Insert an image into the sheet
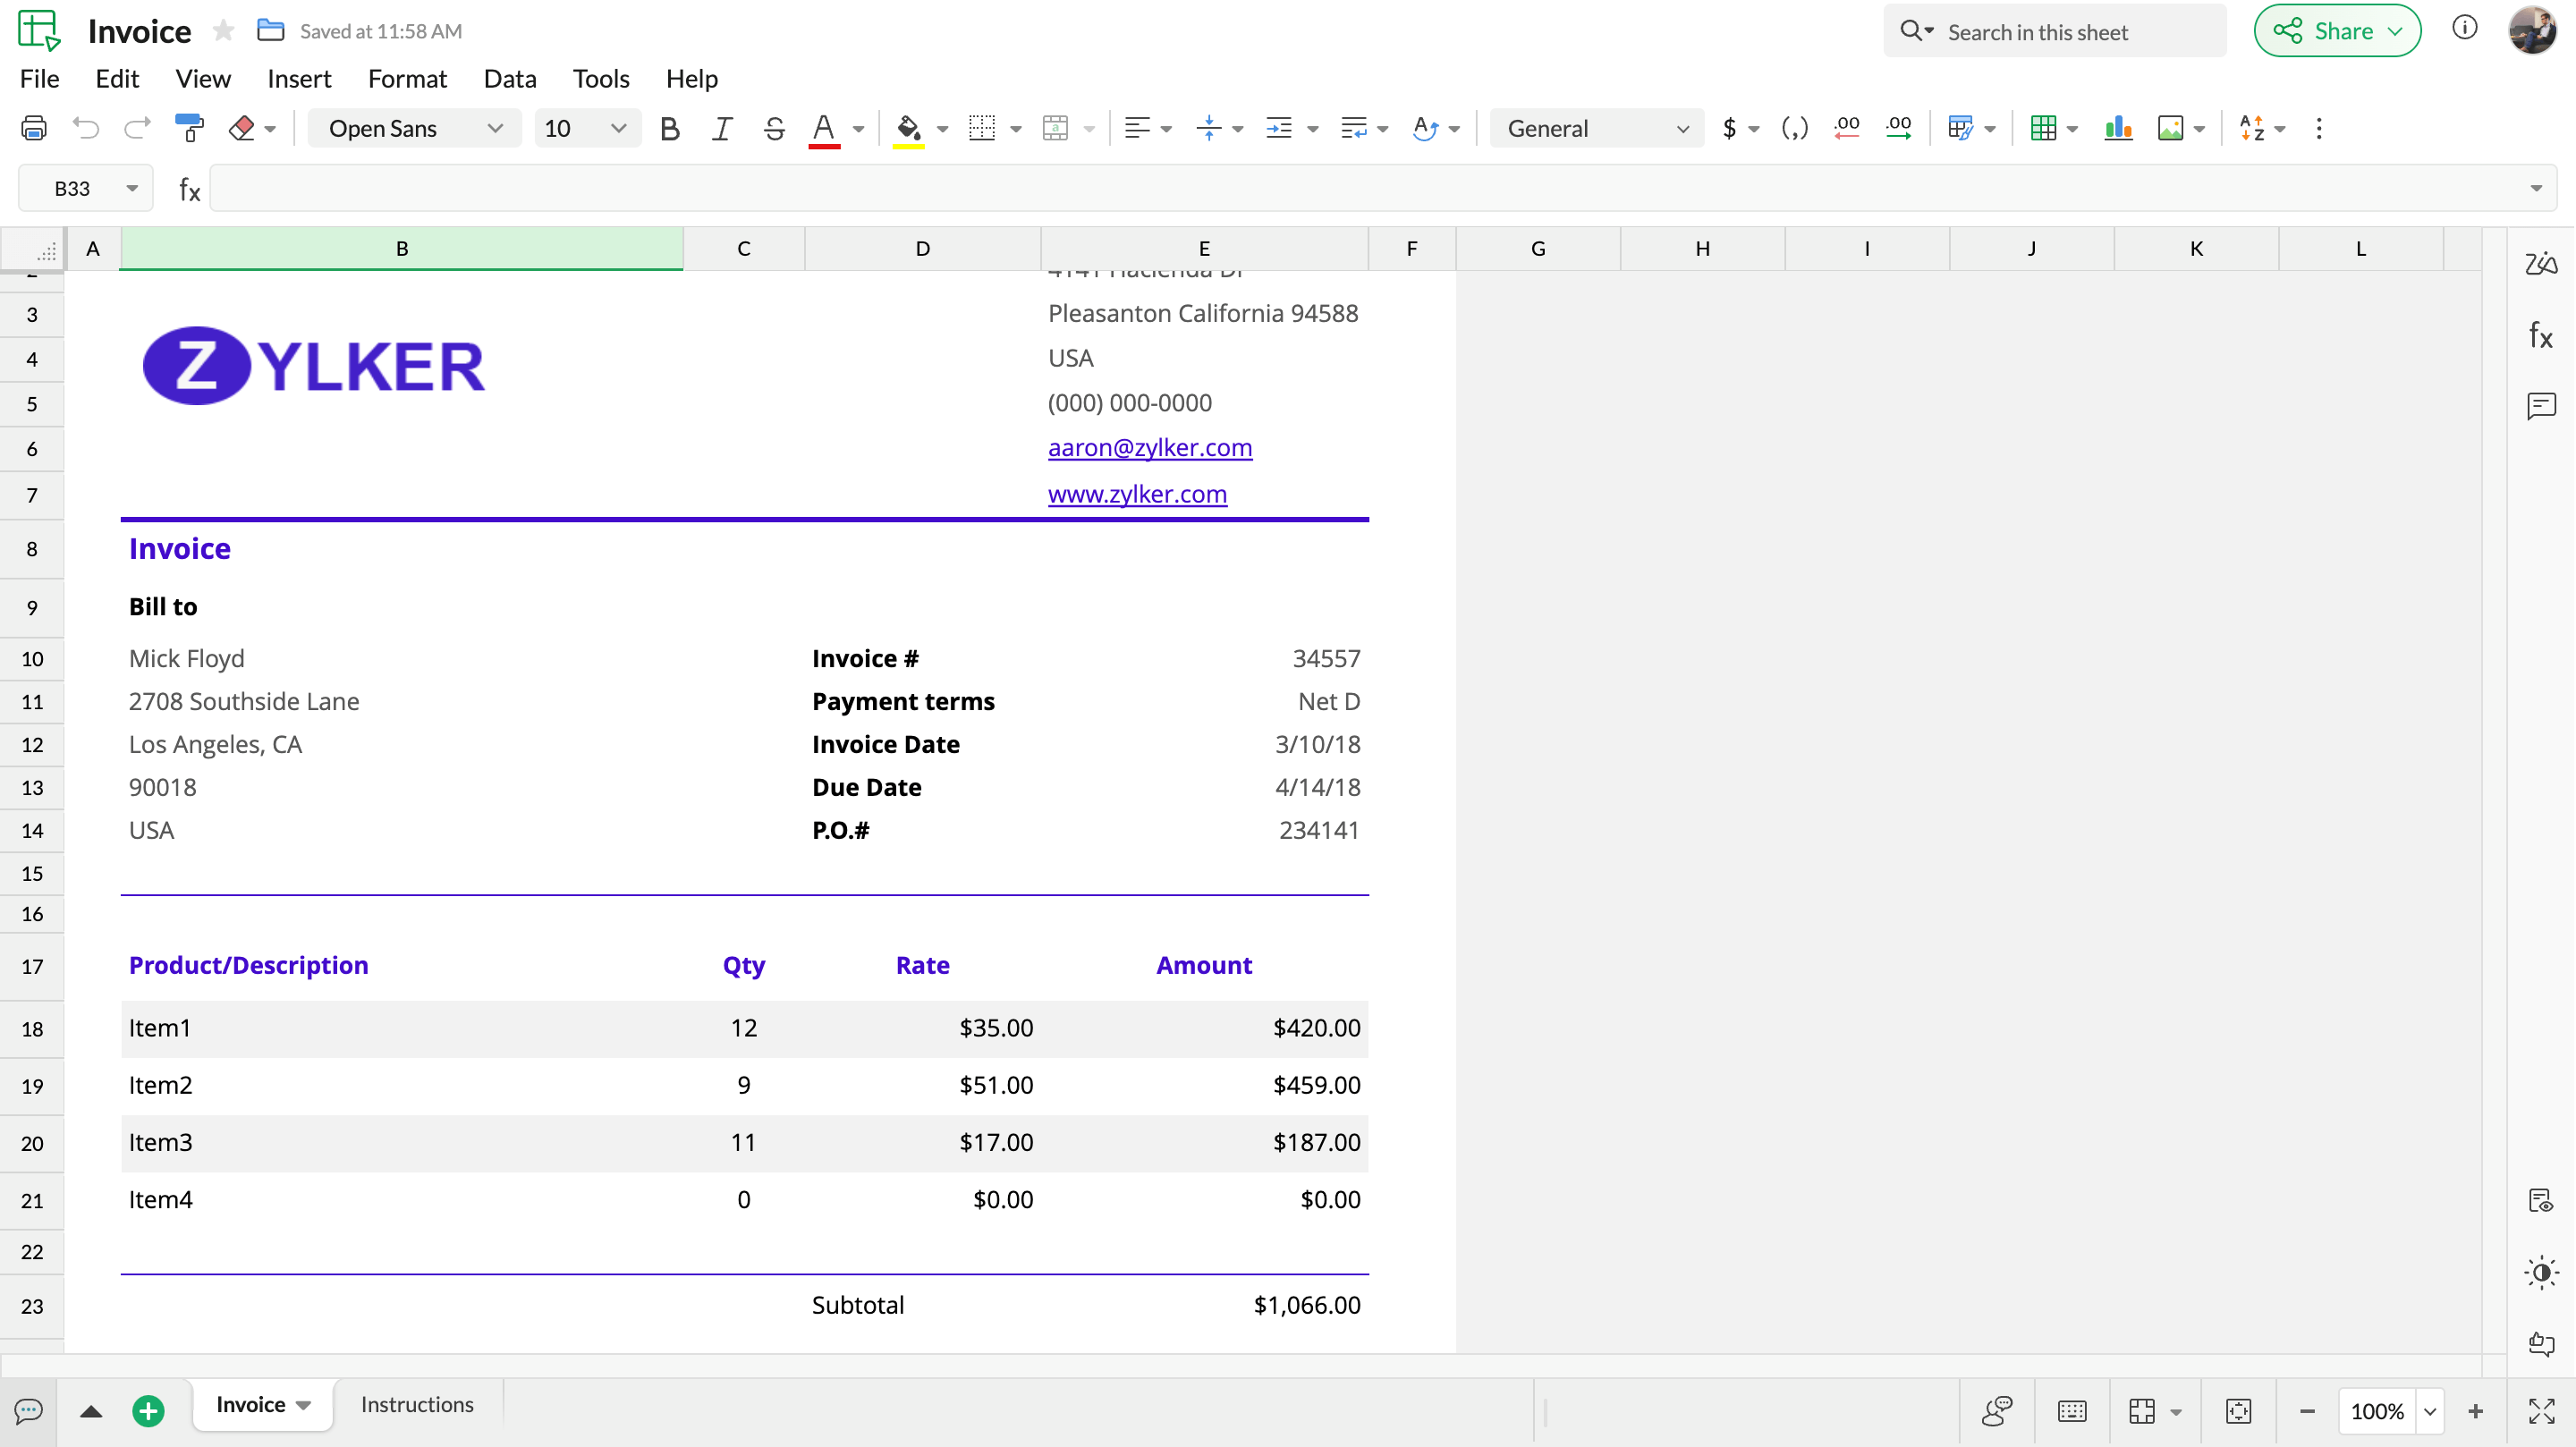The image size is (2576, 1447). (x=2172, y=128)
